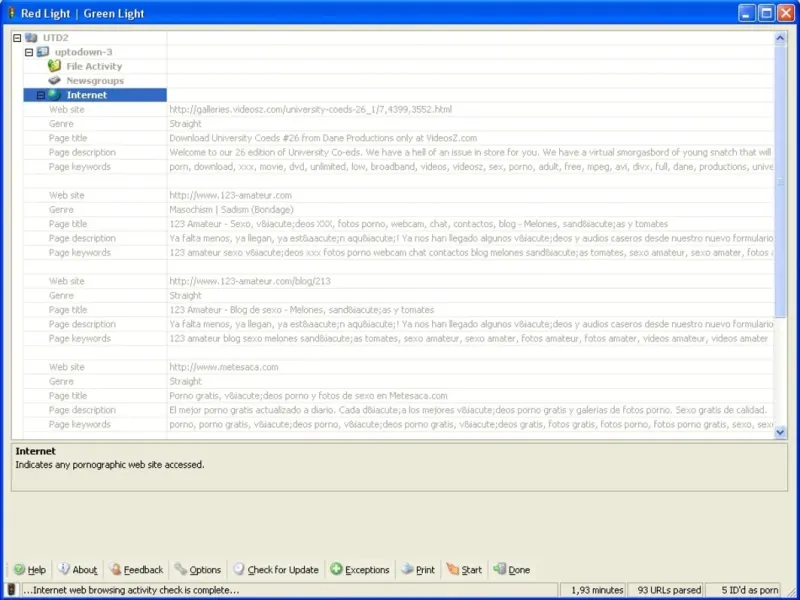Click the vertical scrollbar thumb
The image size is (800, 600).
pos(780,181)
